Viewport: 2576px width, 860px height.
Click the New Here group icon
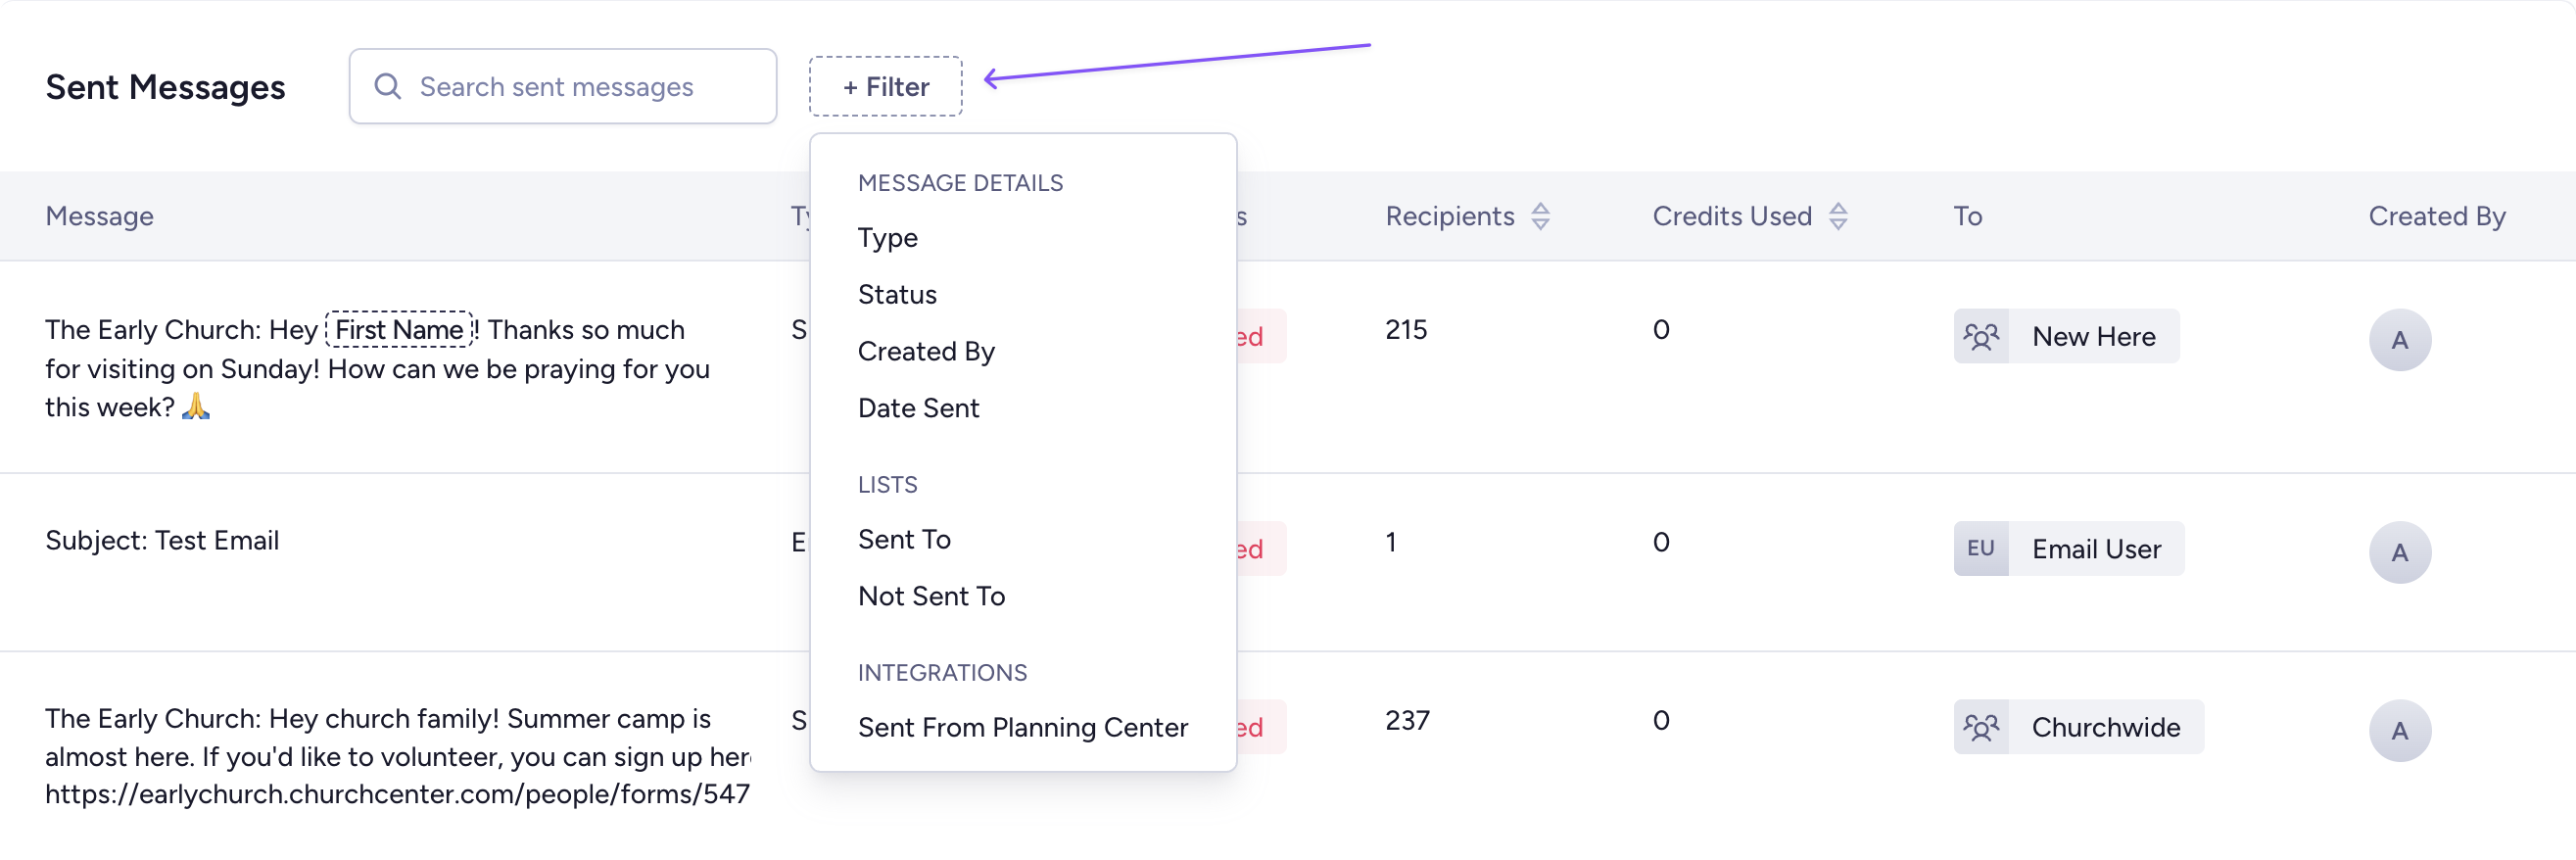(1980, 337)
